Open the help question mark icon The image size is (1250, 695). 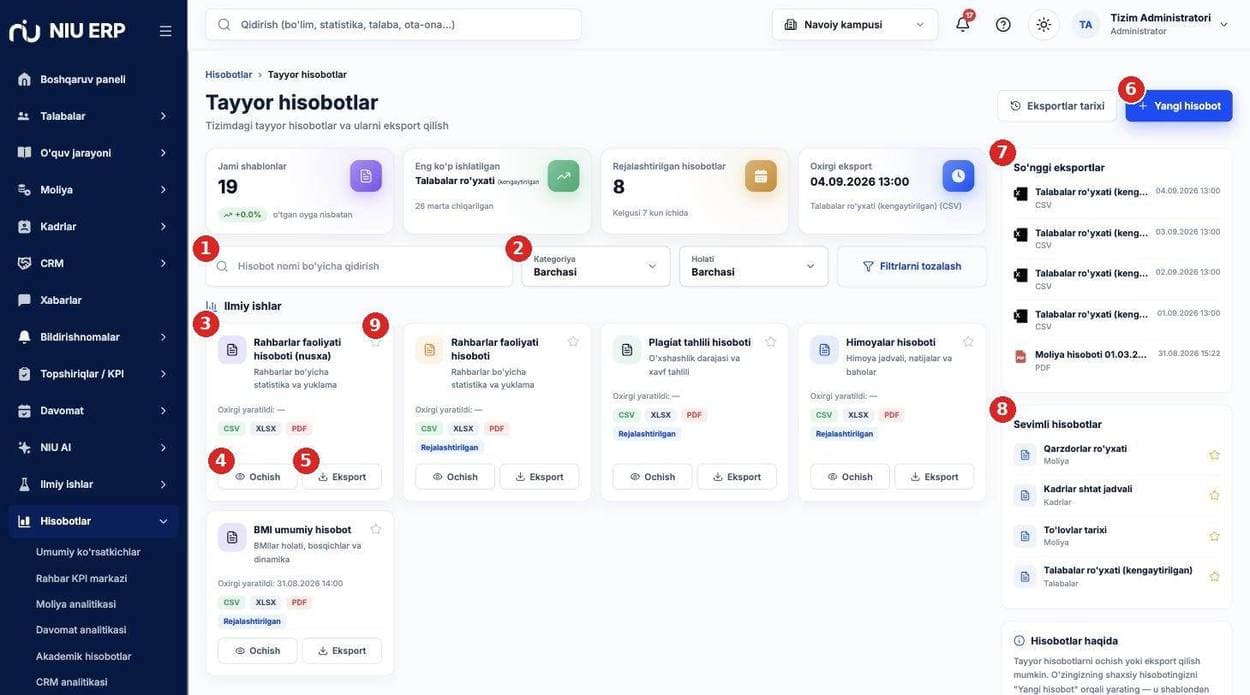coord(1003,24)
